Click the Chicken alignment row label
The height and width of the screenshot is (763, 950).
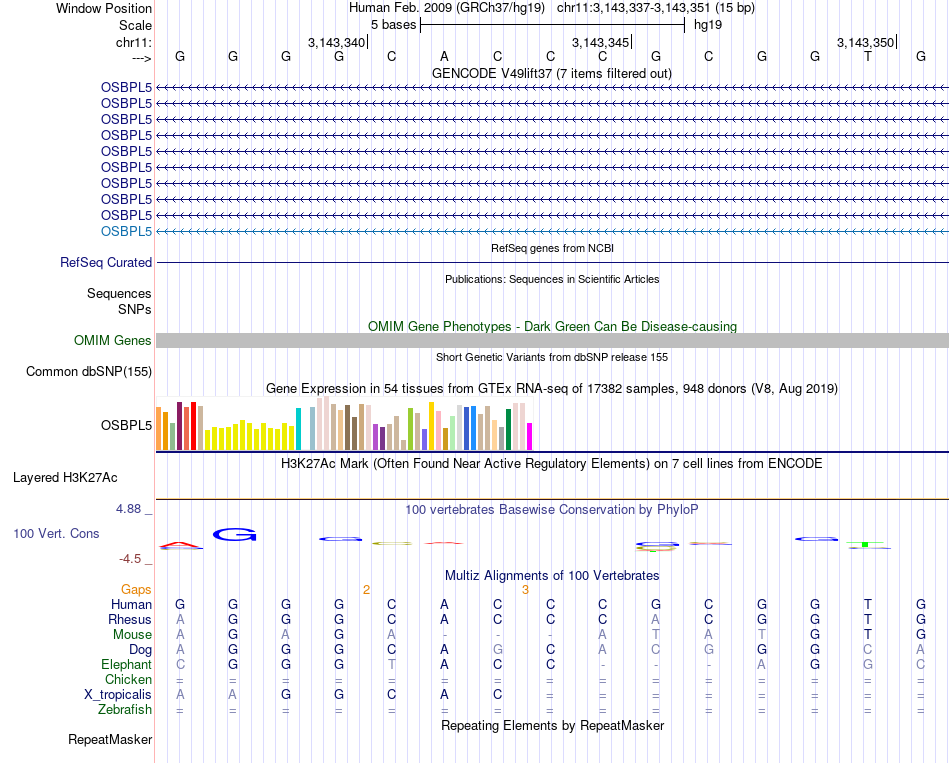coord(128,679)
